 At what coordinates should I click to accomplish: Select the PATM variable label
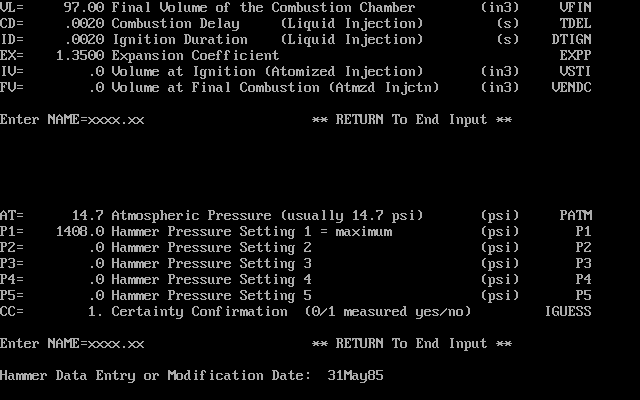575,215
